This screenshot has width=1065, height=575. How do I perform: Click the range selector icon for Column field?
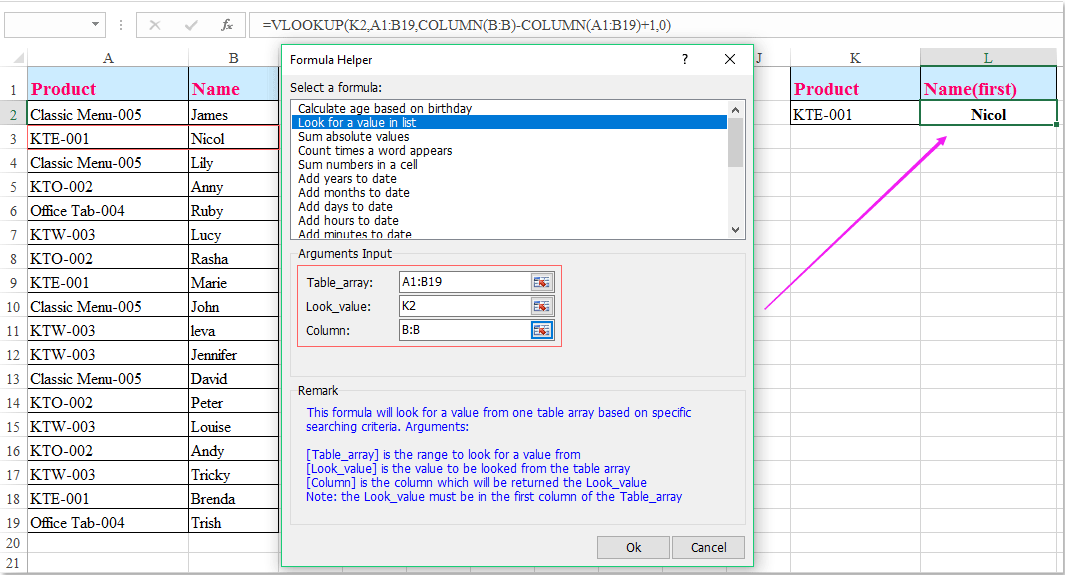(541, 330)
